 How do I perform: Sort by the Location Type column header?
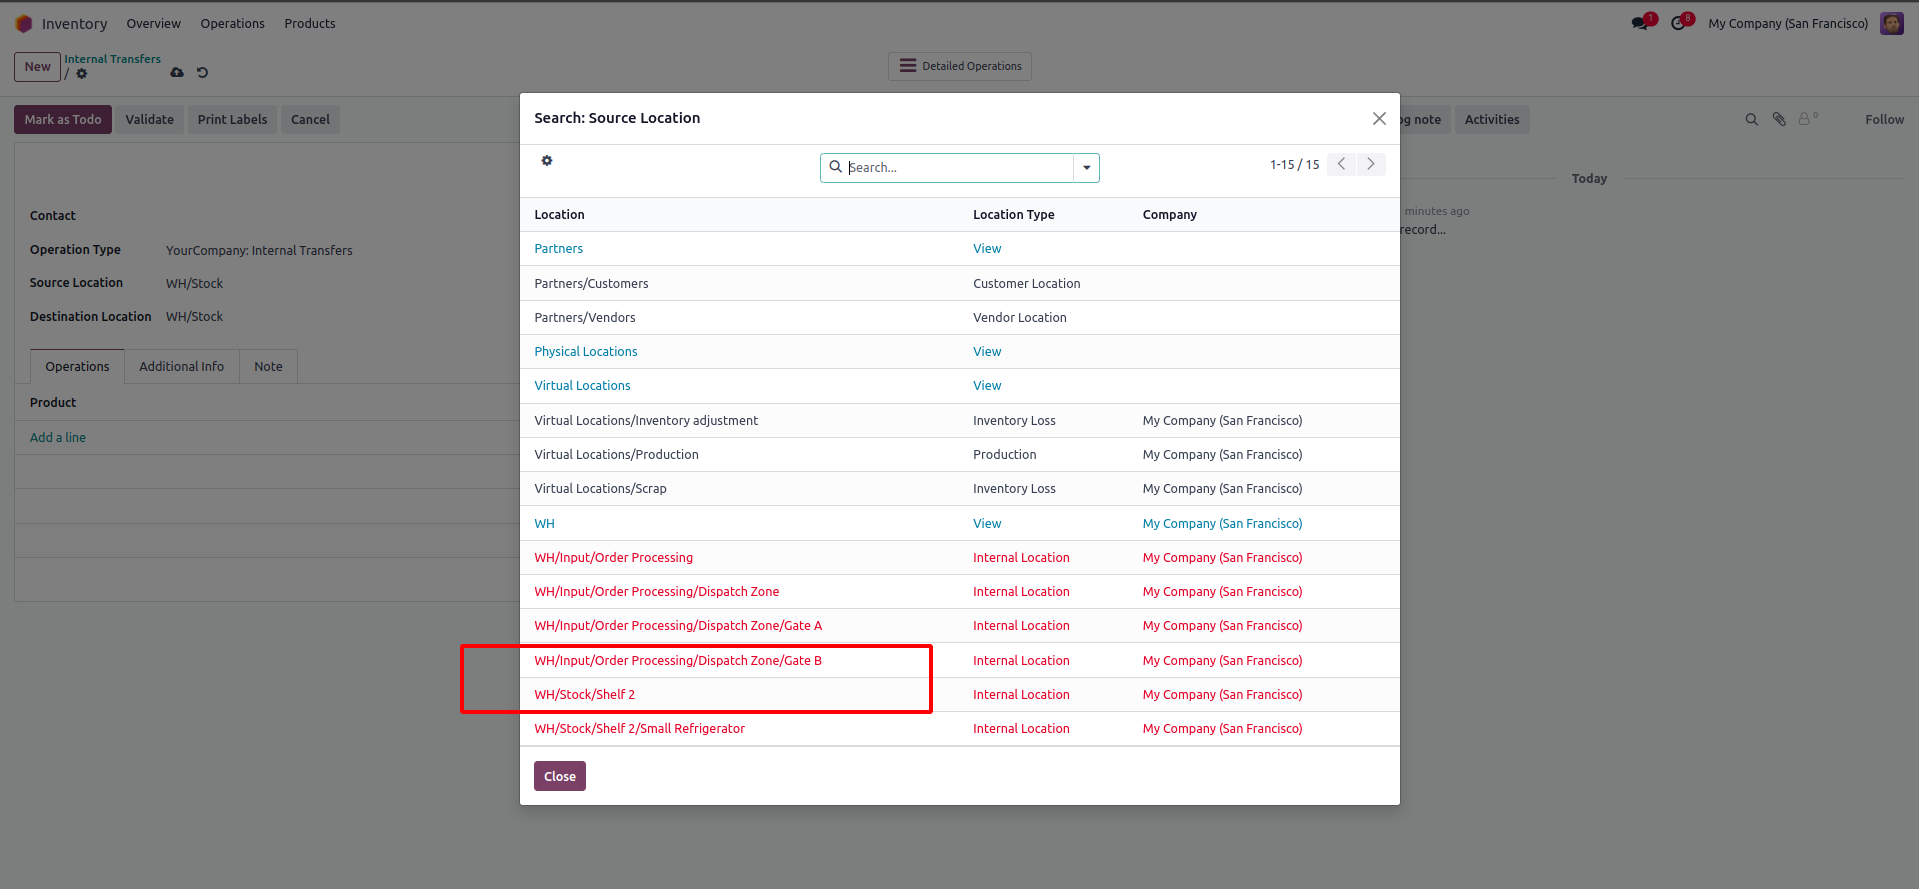pyautogui.click(x=1013, y=215)
